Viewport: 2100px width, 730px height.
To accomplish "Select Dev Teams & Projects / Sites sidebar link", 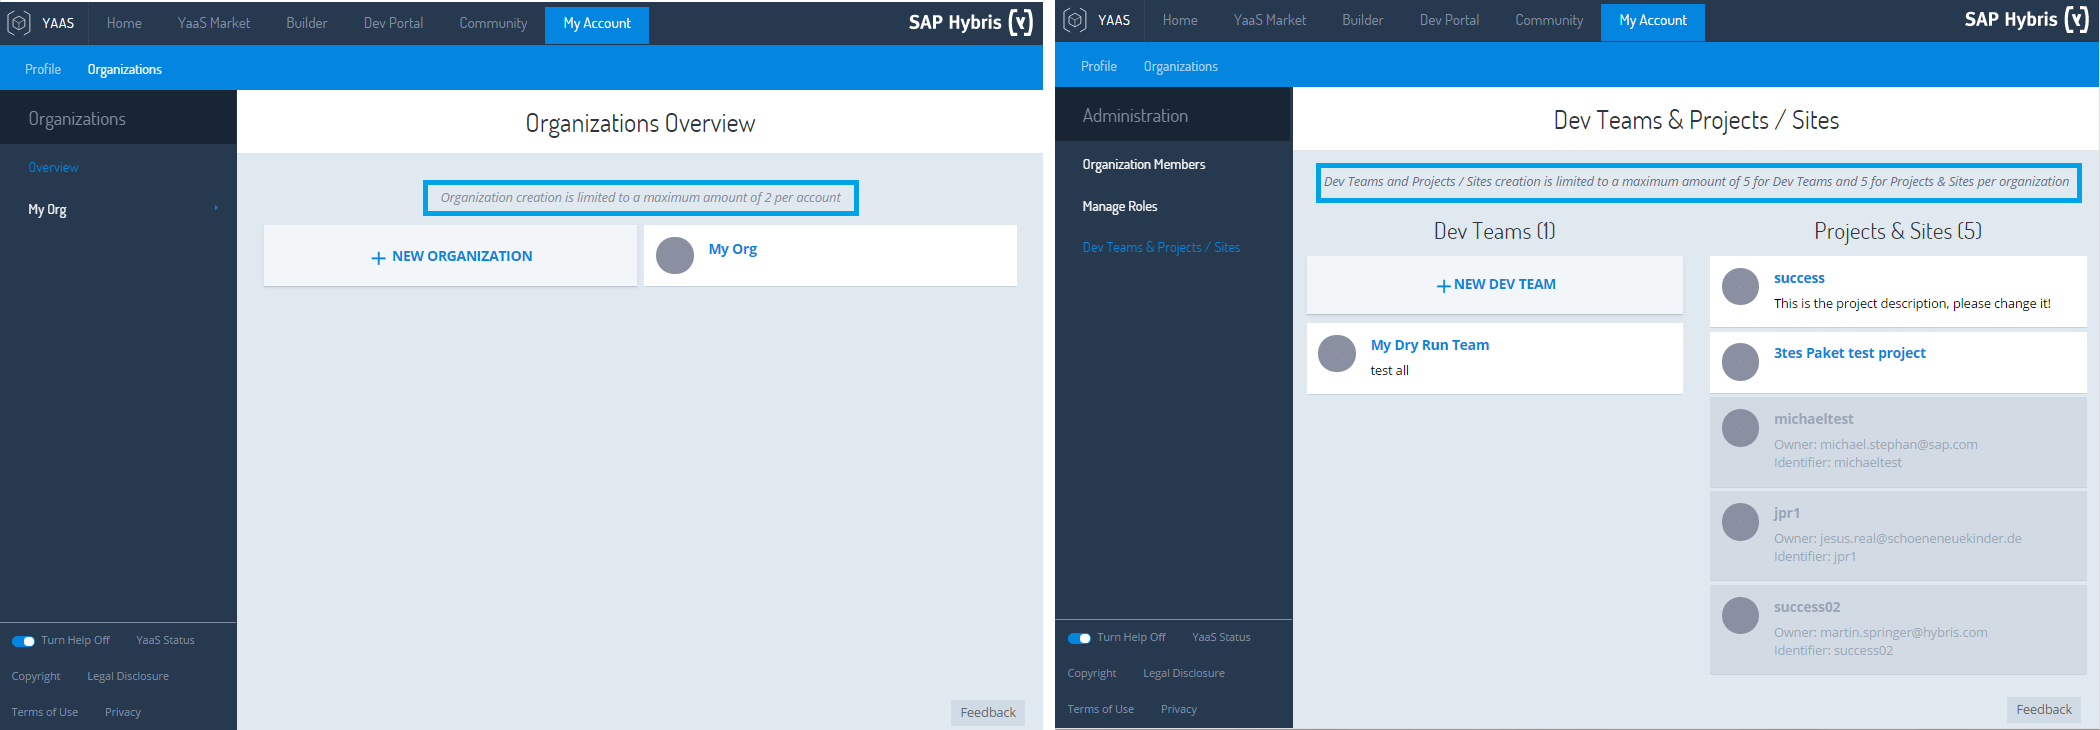I will (1161, 247).
